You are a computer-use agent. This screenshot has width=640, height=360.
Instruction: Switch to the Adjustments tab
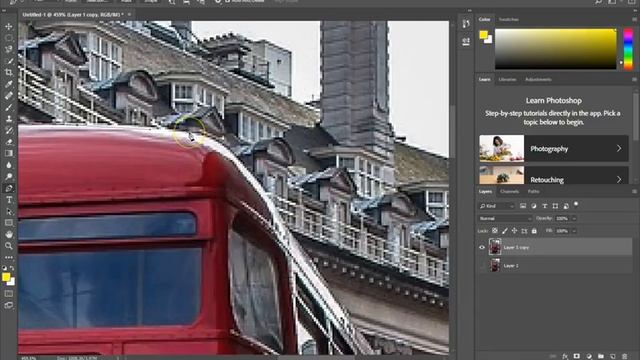point(538,80)
